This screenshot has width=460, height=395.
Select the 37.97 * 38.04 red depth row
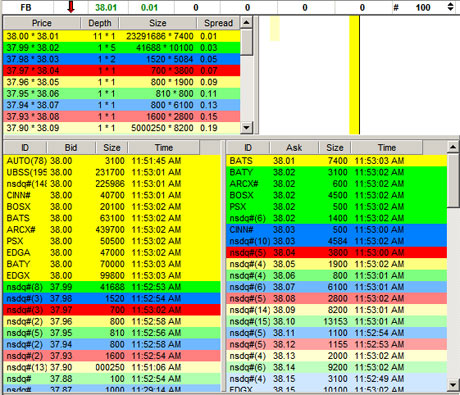click(122, 71)
